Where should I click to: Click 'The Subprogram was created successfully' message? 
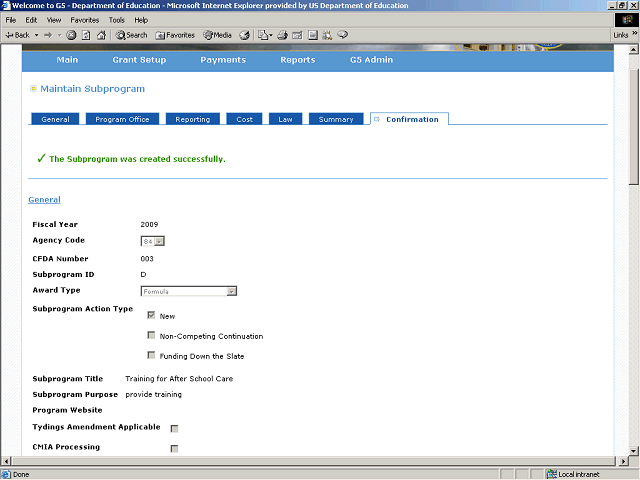(x=137, y=159)
